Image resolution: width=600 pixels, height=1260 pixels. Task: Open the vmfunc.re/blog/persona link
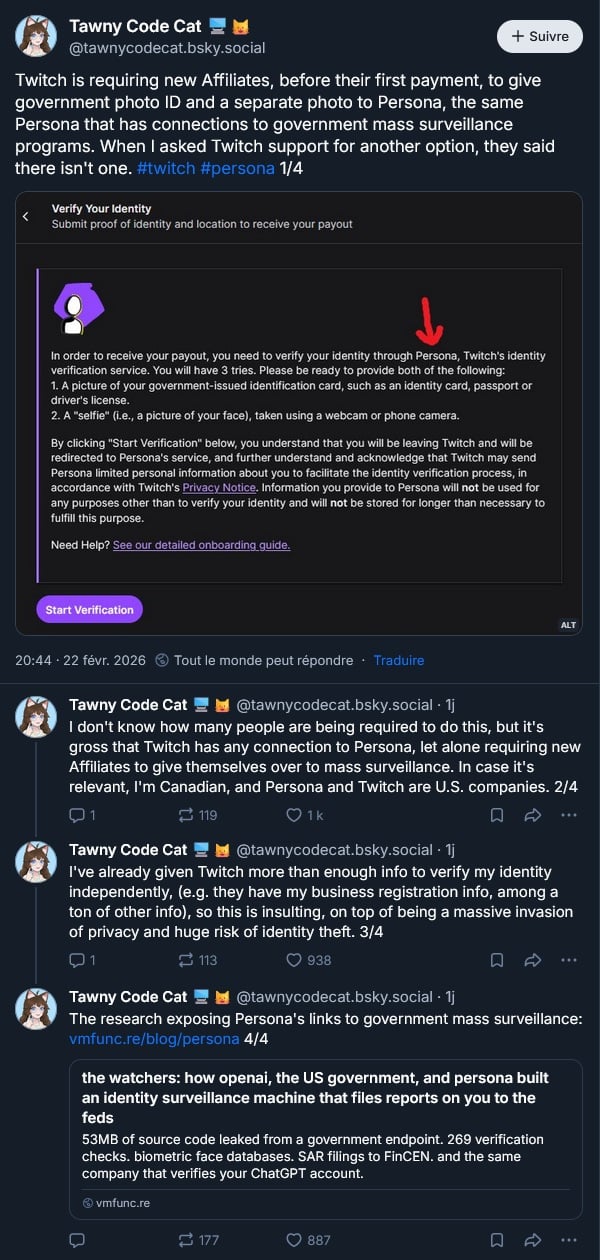(154, 1039)
